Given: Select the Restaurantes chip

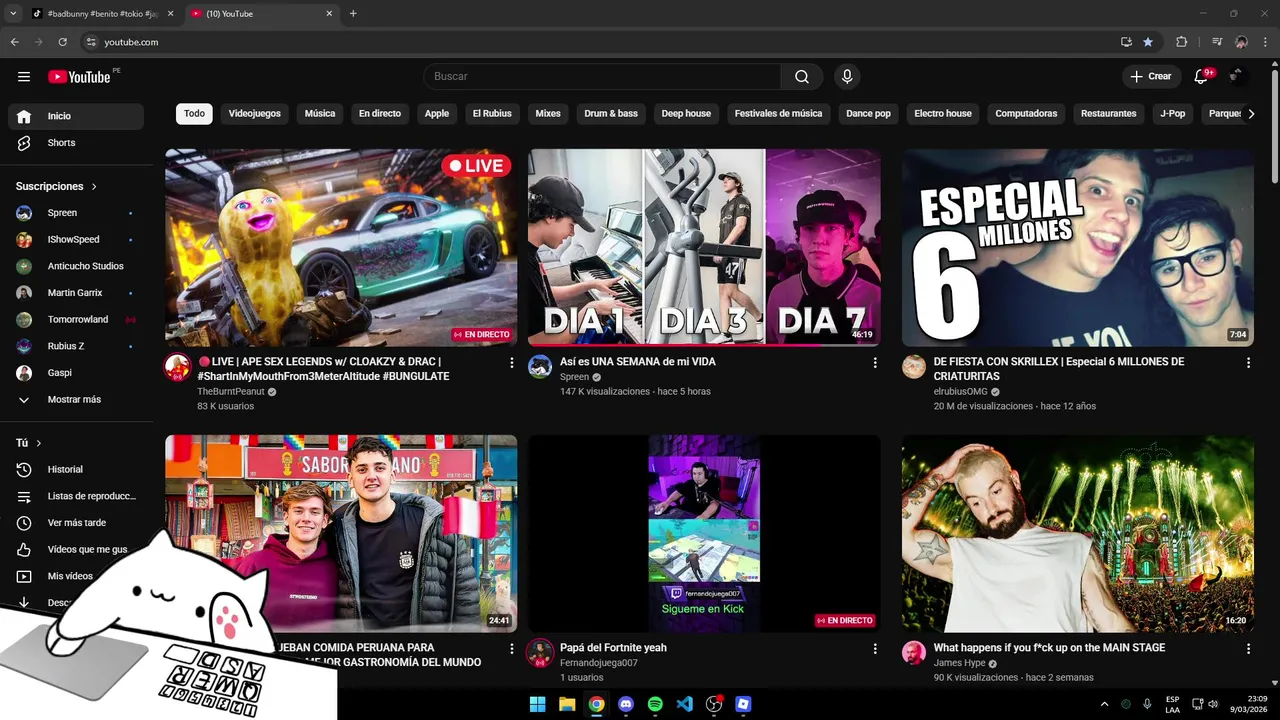Looking at the screenshot, I should (x=1108, y=114).
